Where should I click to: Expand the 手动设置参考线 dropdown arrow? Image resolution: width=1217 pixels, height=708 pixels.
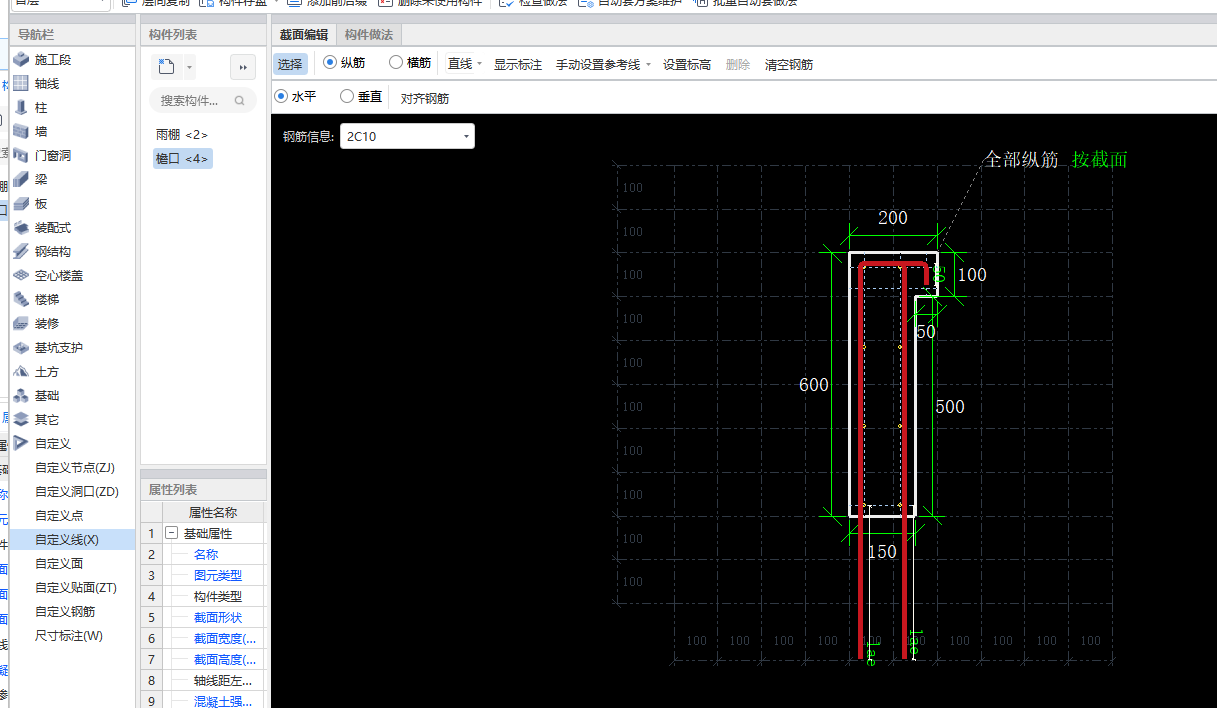tap(648, 65)
